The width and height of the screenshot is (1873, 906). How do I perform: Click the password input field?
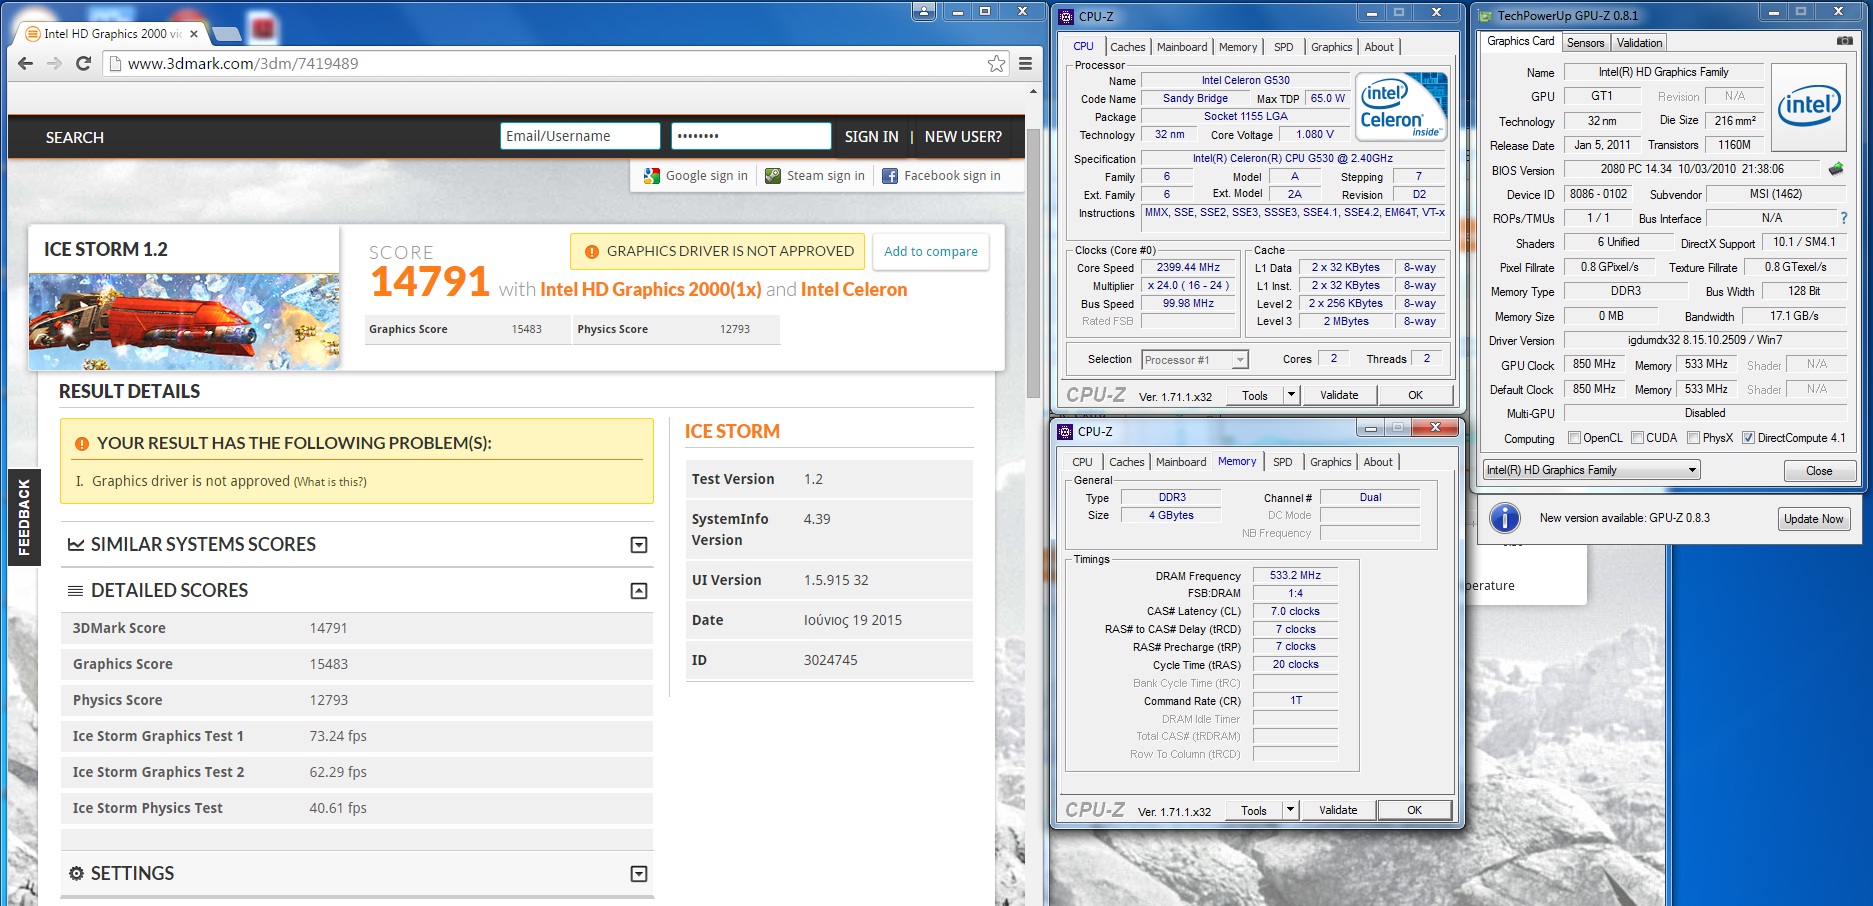[751, 136]
